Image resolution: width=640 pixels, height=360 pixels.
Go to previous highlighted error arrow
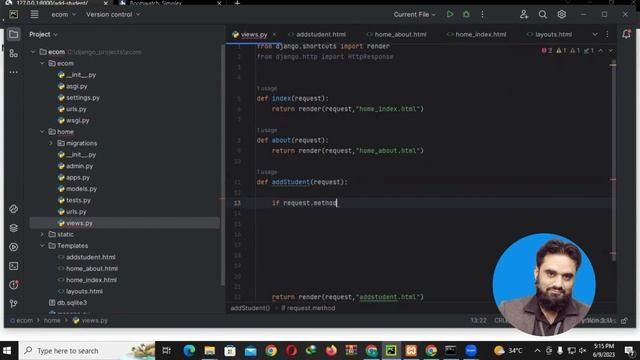point(601,51)
